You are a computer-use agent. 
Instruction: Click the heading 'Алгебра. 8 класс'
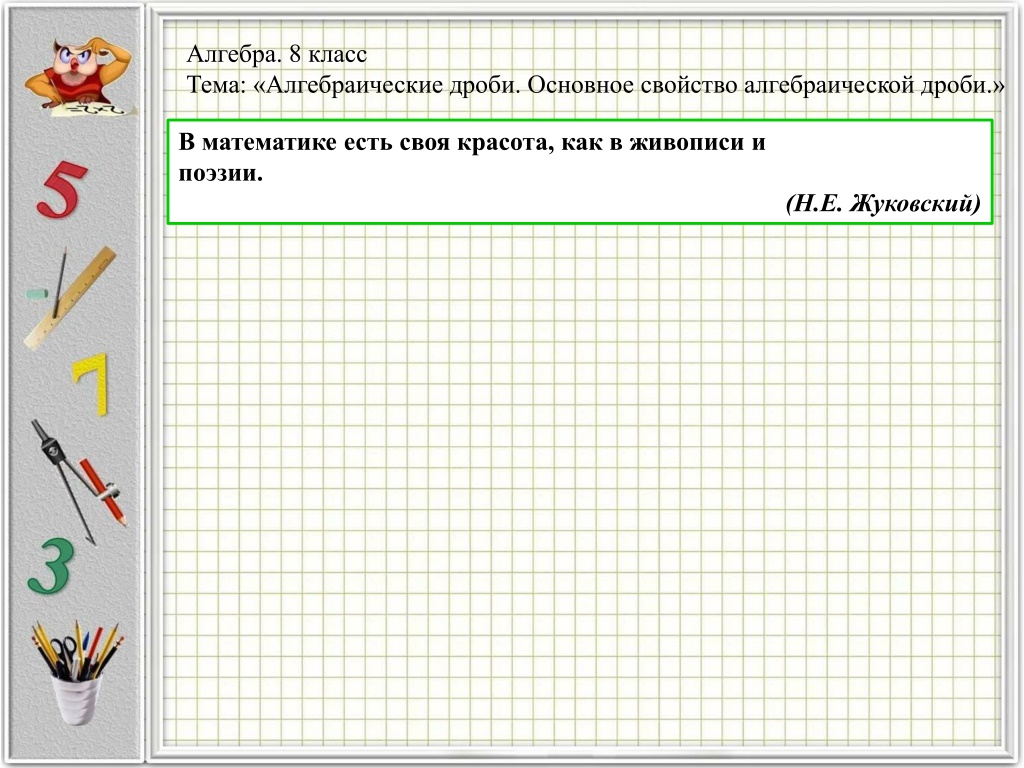point(276,54)
